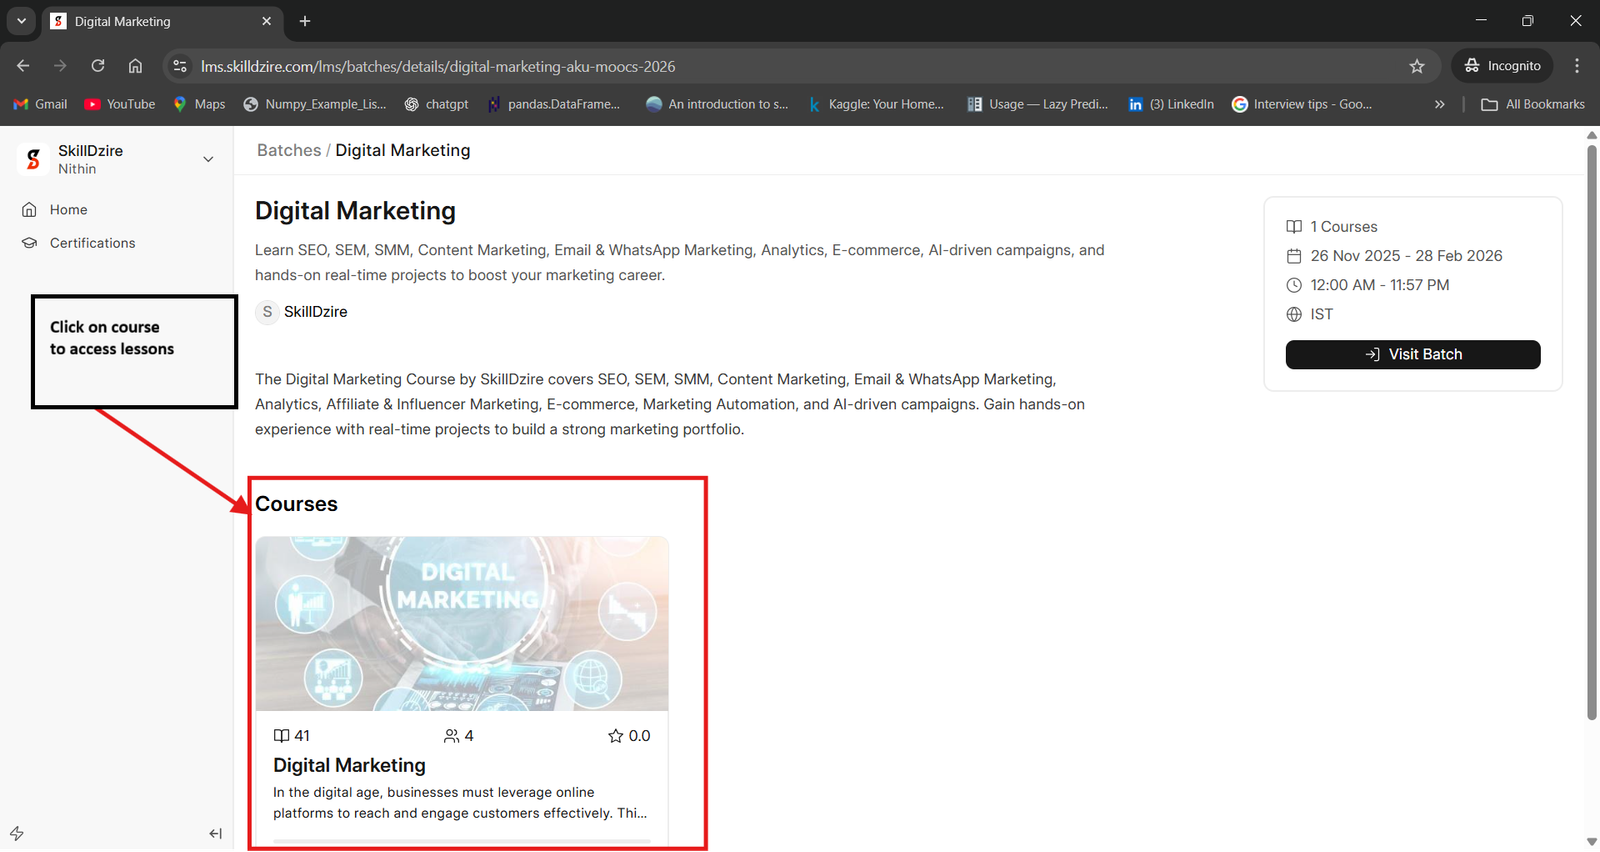
Task: Click the lightning bolt icon in sidebar footer
Action: tap(17, 833)
